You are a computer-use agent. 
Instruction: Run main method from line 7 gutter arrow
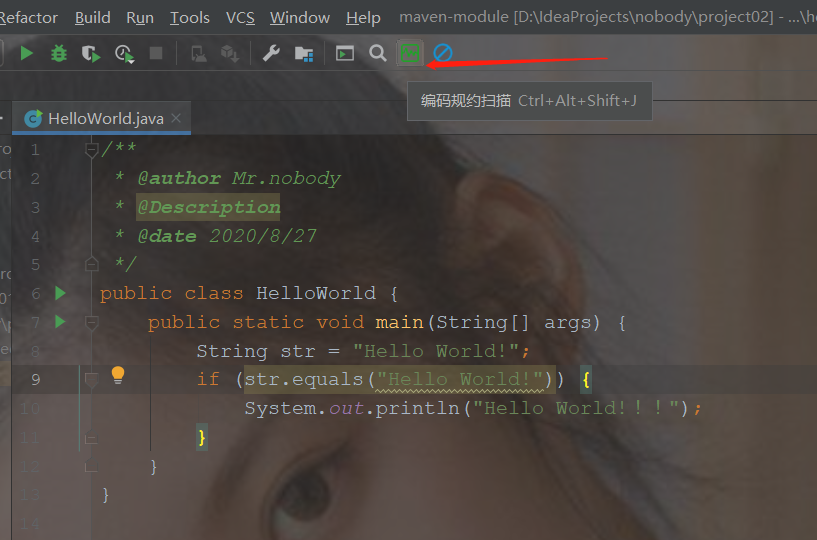point(60,322)
